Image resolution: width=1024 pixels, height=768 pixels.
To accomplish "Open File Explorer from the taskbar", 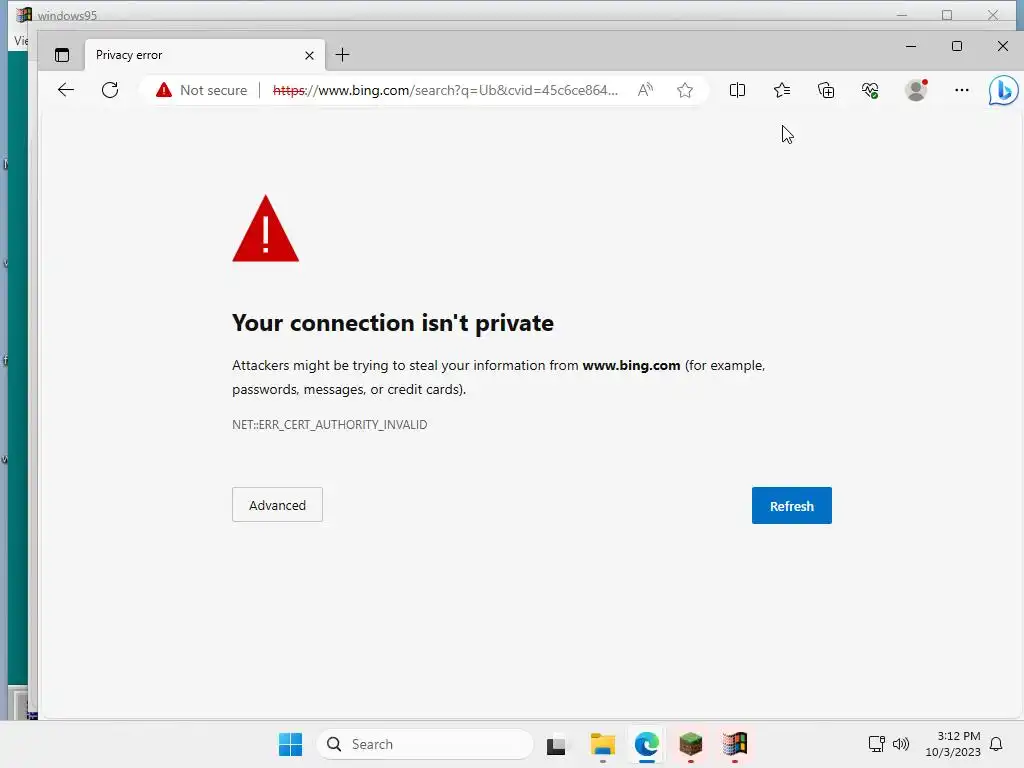I will pos(603,744).
